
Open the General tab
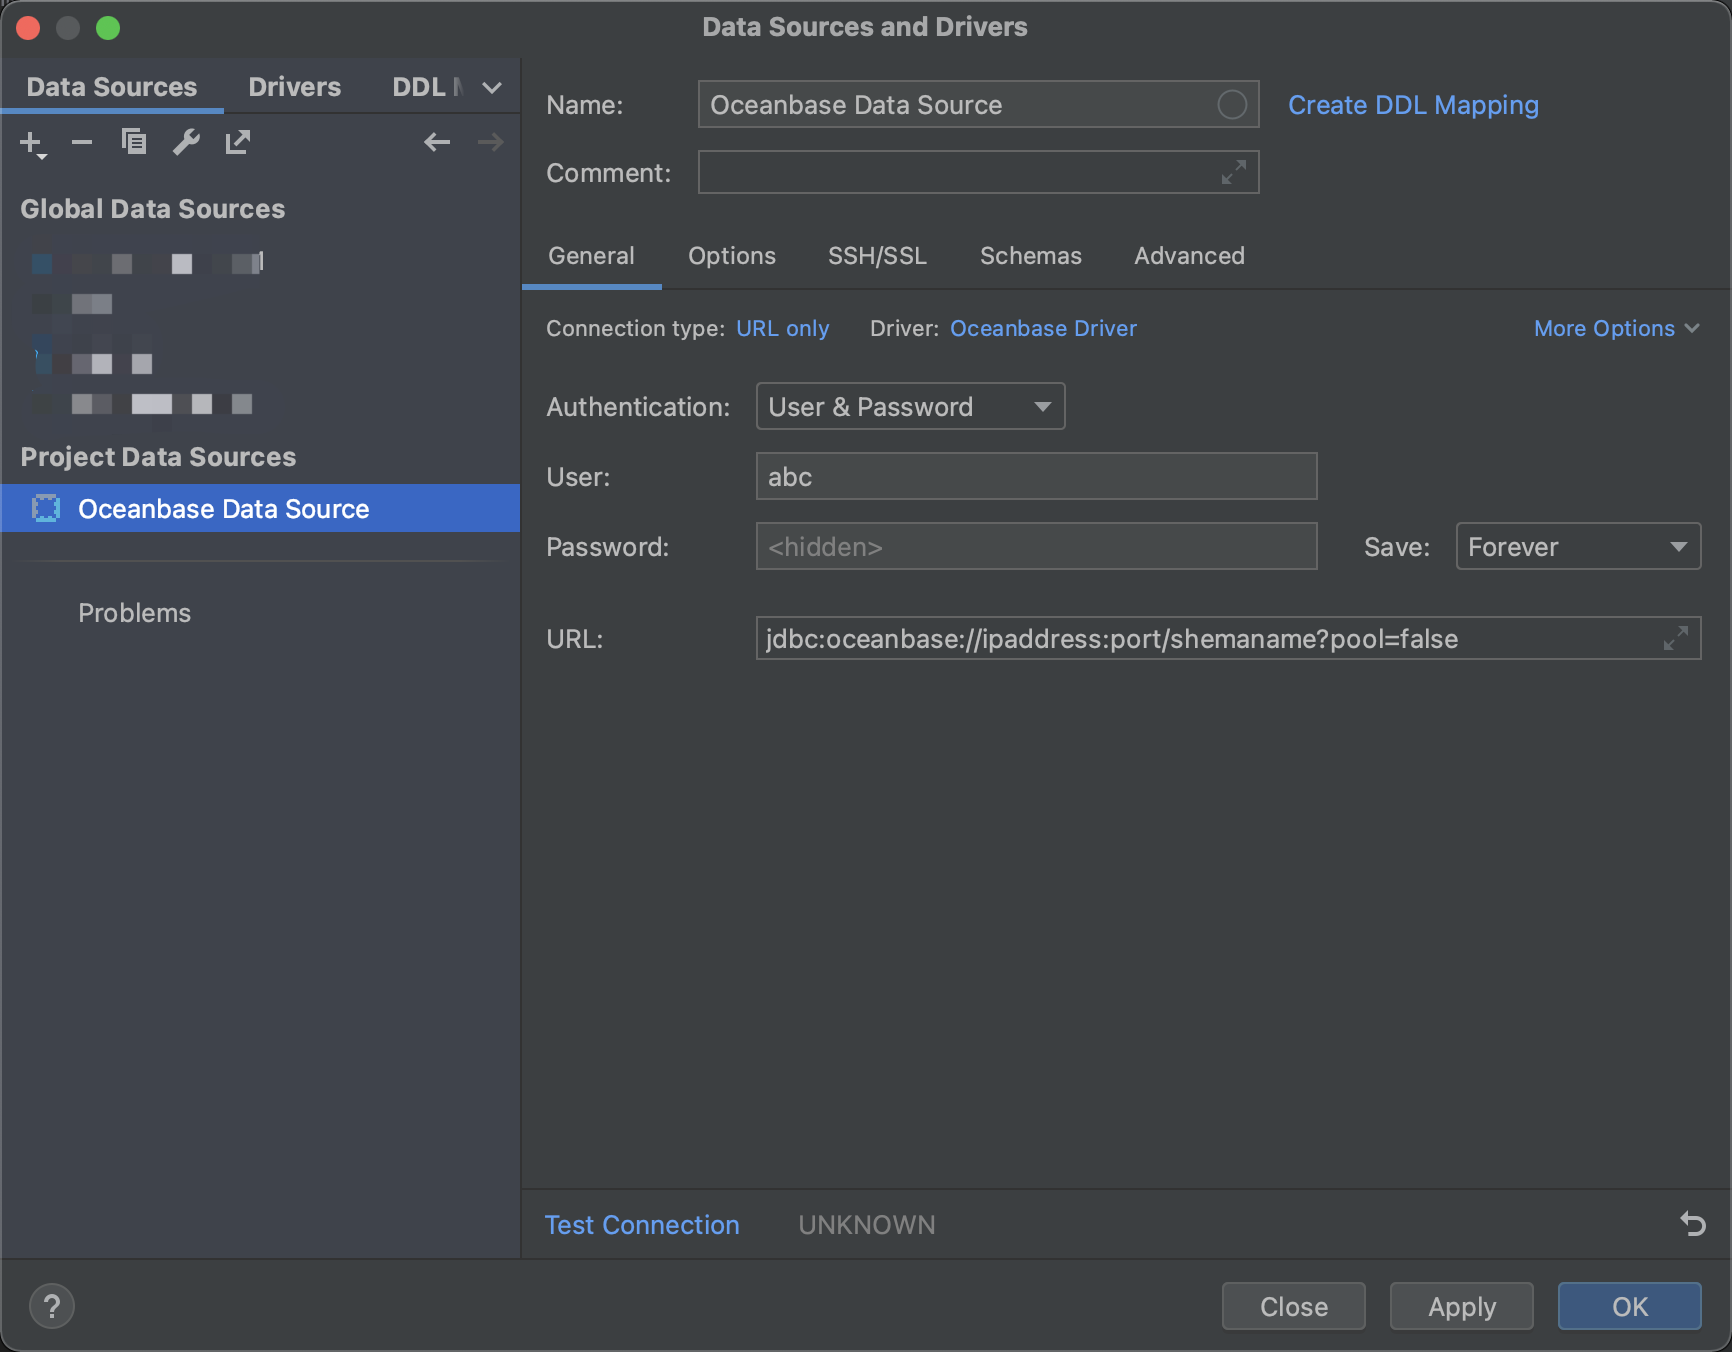point(591,256)
